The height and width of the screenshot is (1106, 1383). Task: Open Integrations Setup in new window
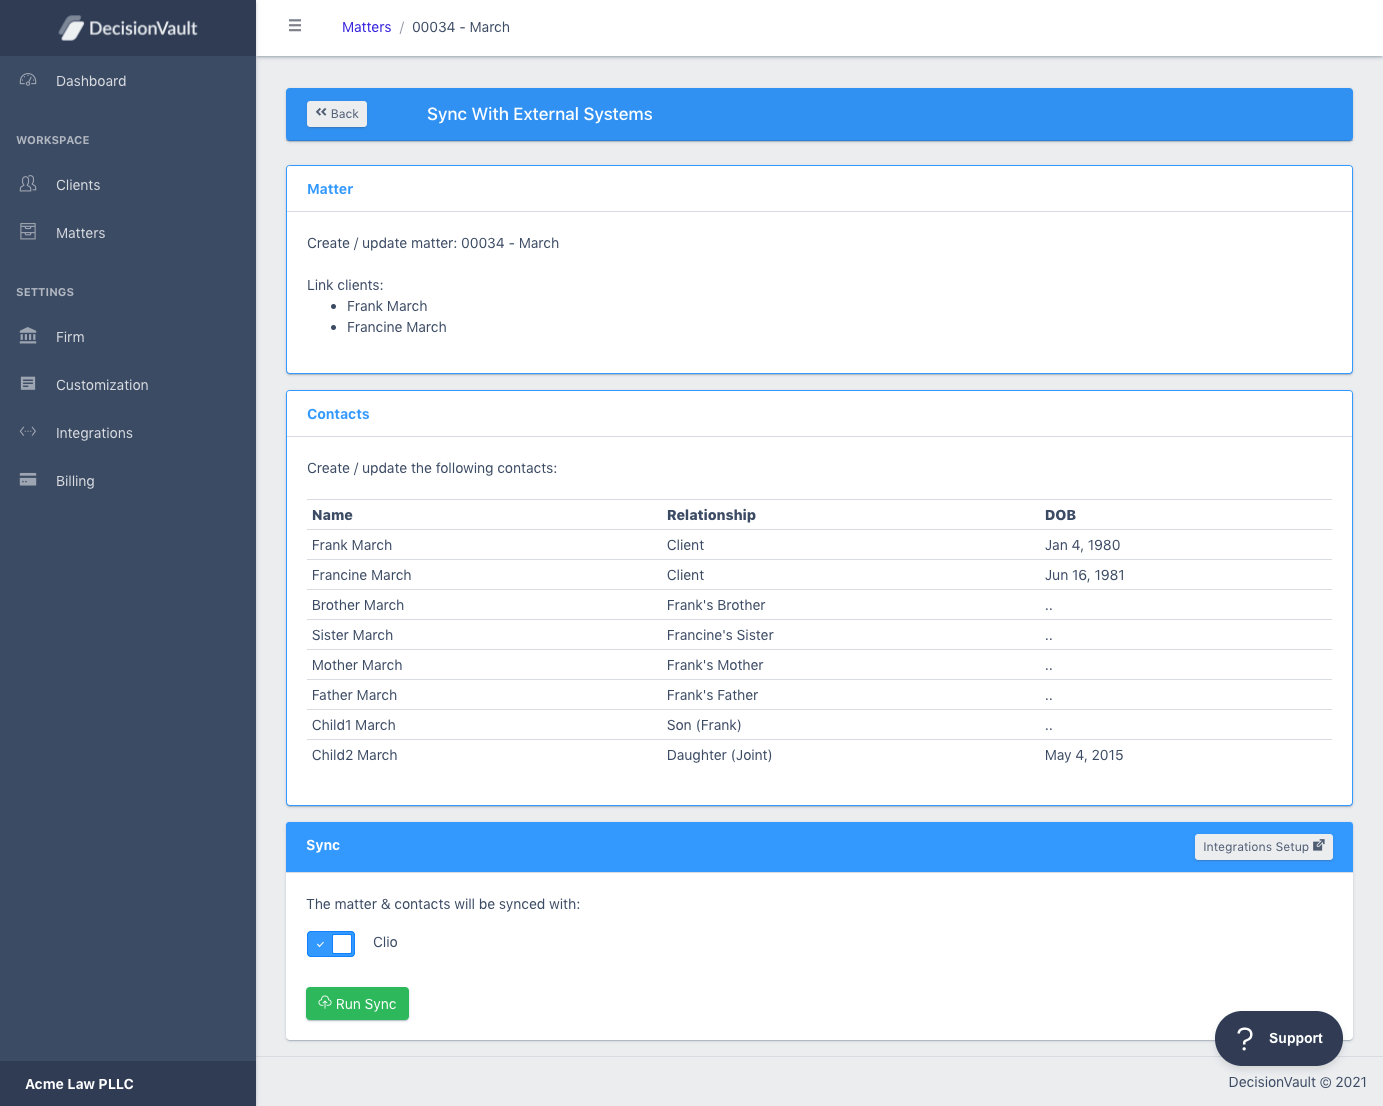tap(1264, 847)
